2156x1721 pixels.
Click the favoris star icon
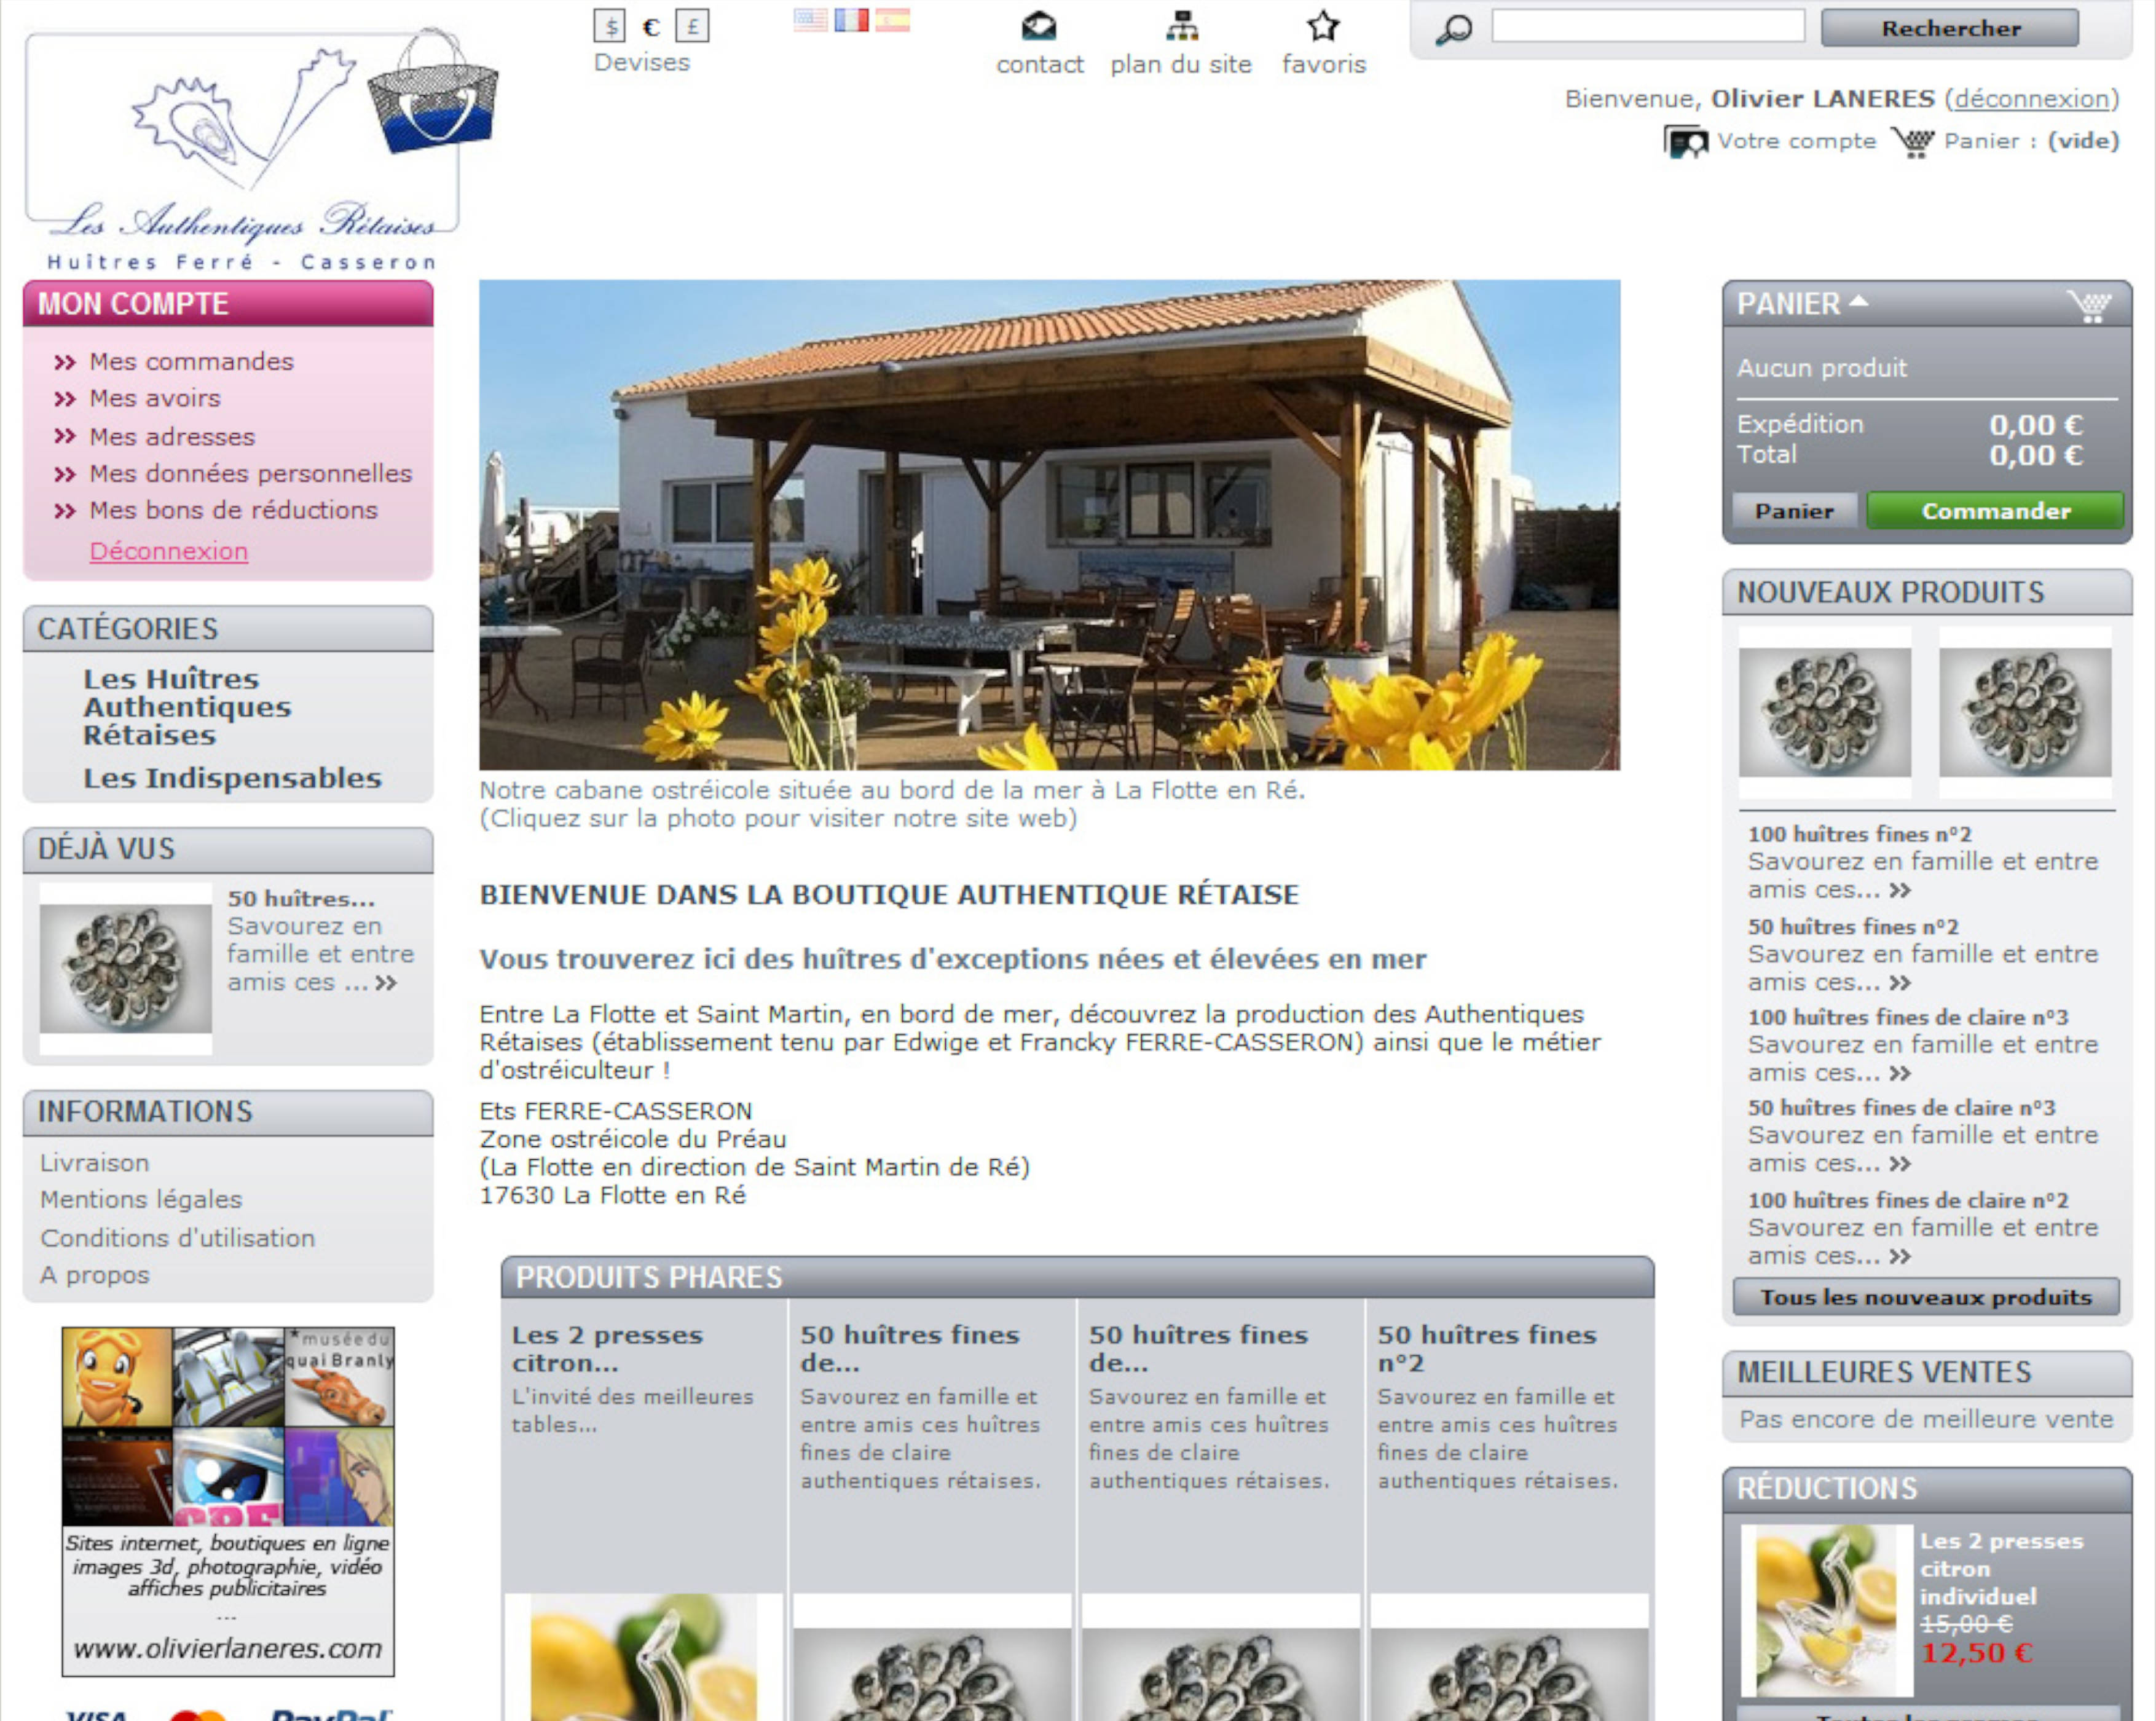pos(1323,26)
